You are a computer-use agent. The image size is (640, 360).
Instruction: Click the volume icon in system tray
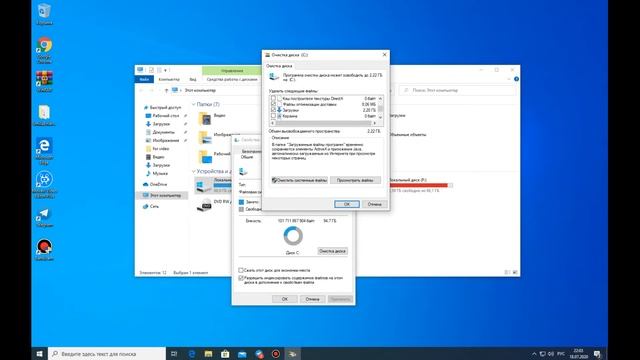point(551,354)
